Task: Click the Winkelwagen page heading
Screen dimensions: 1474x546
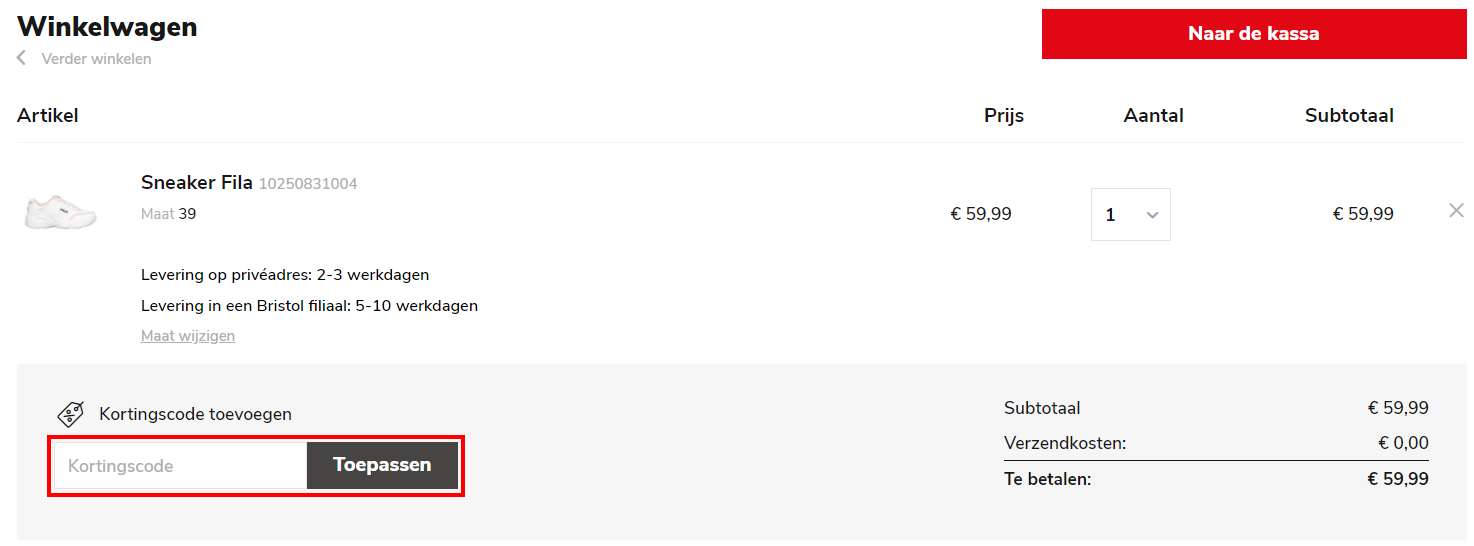Action: coord(107,27)
